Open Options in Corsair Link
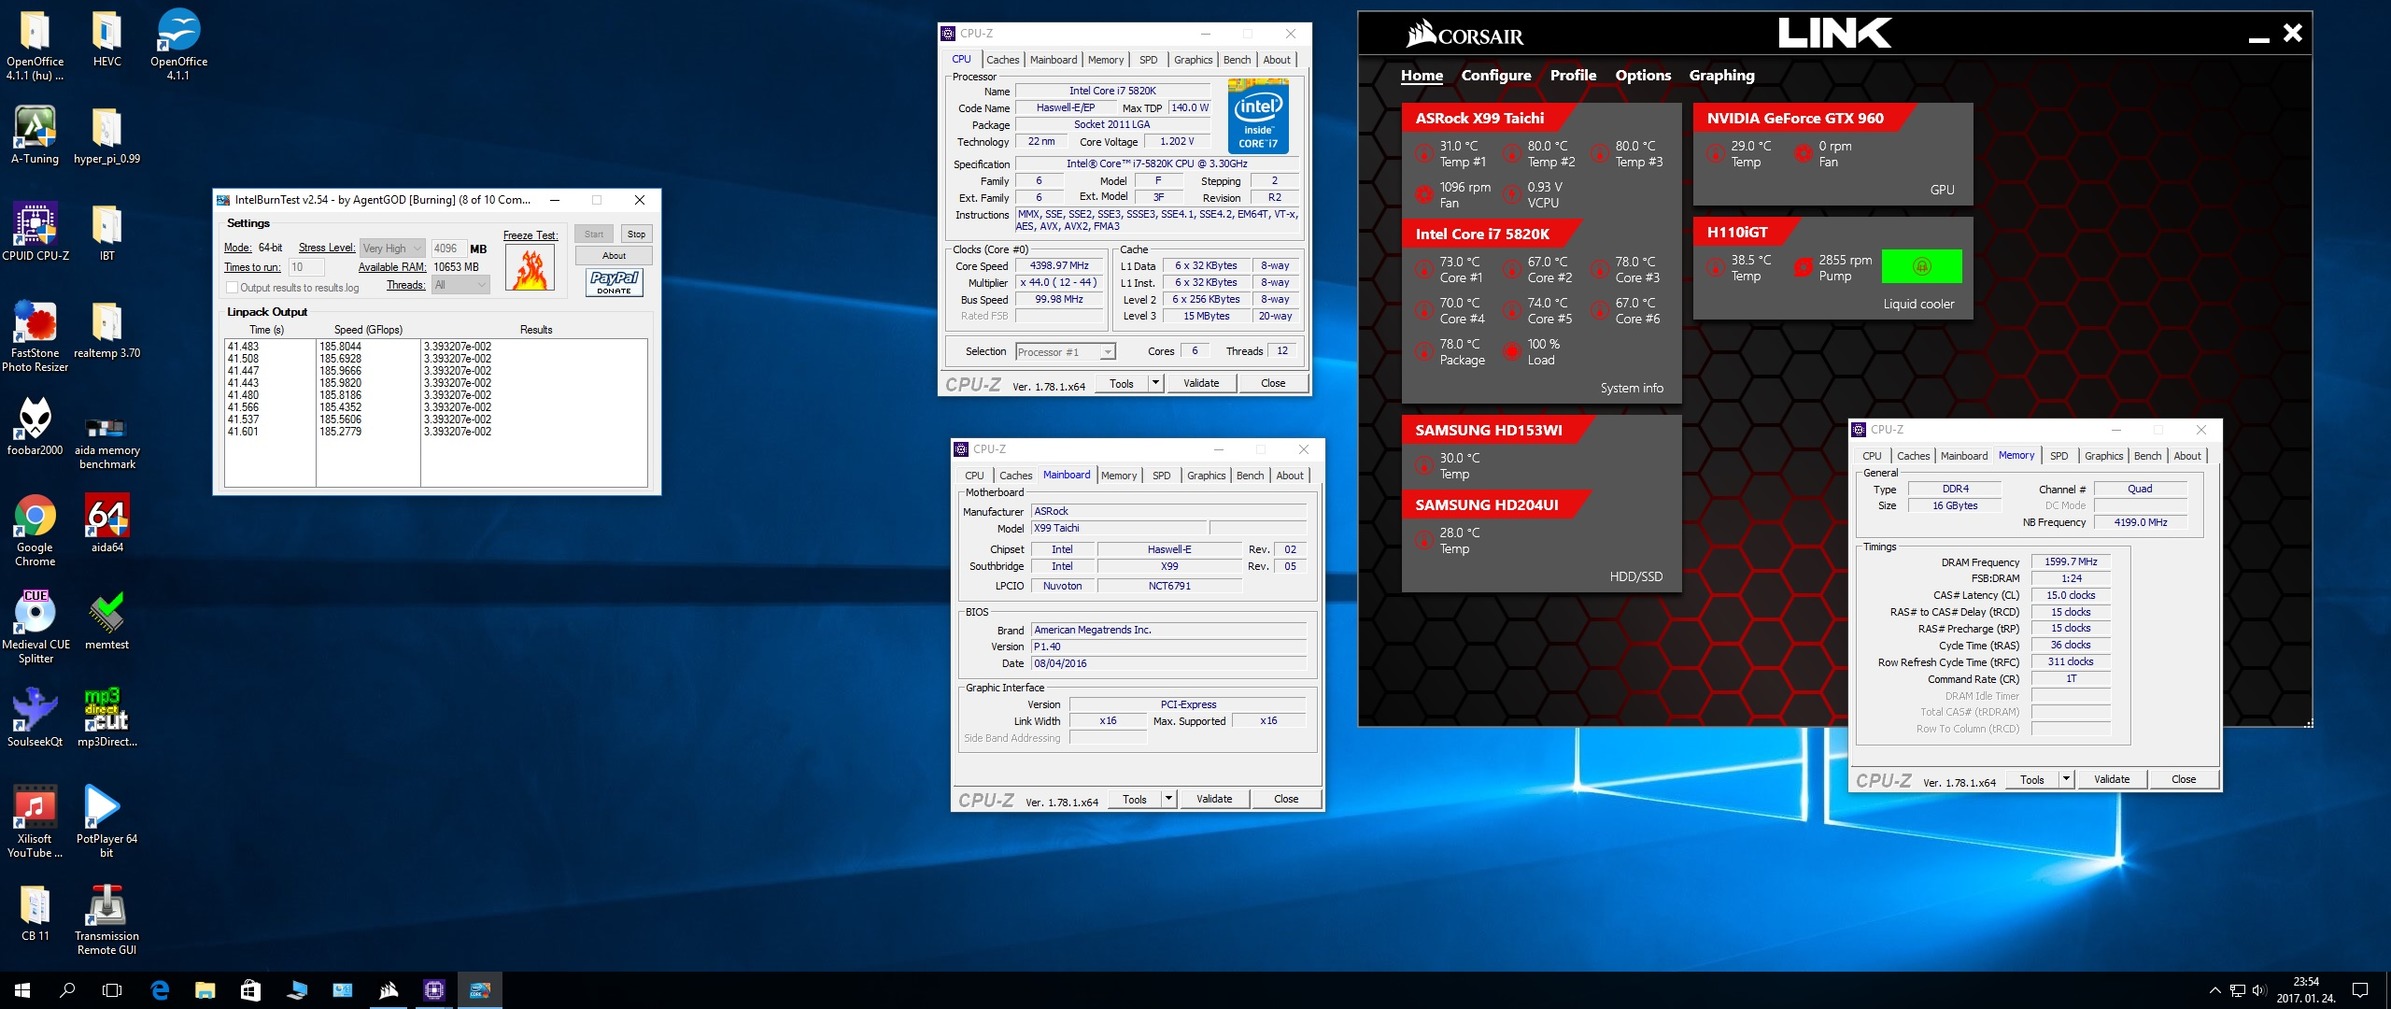The width and height of the screenshot is (2391, 1009). tap(1643, 75)
